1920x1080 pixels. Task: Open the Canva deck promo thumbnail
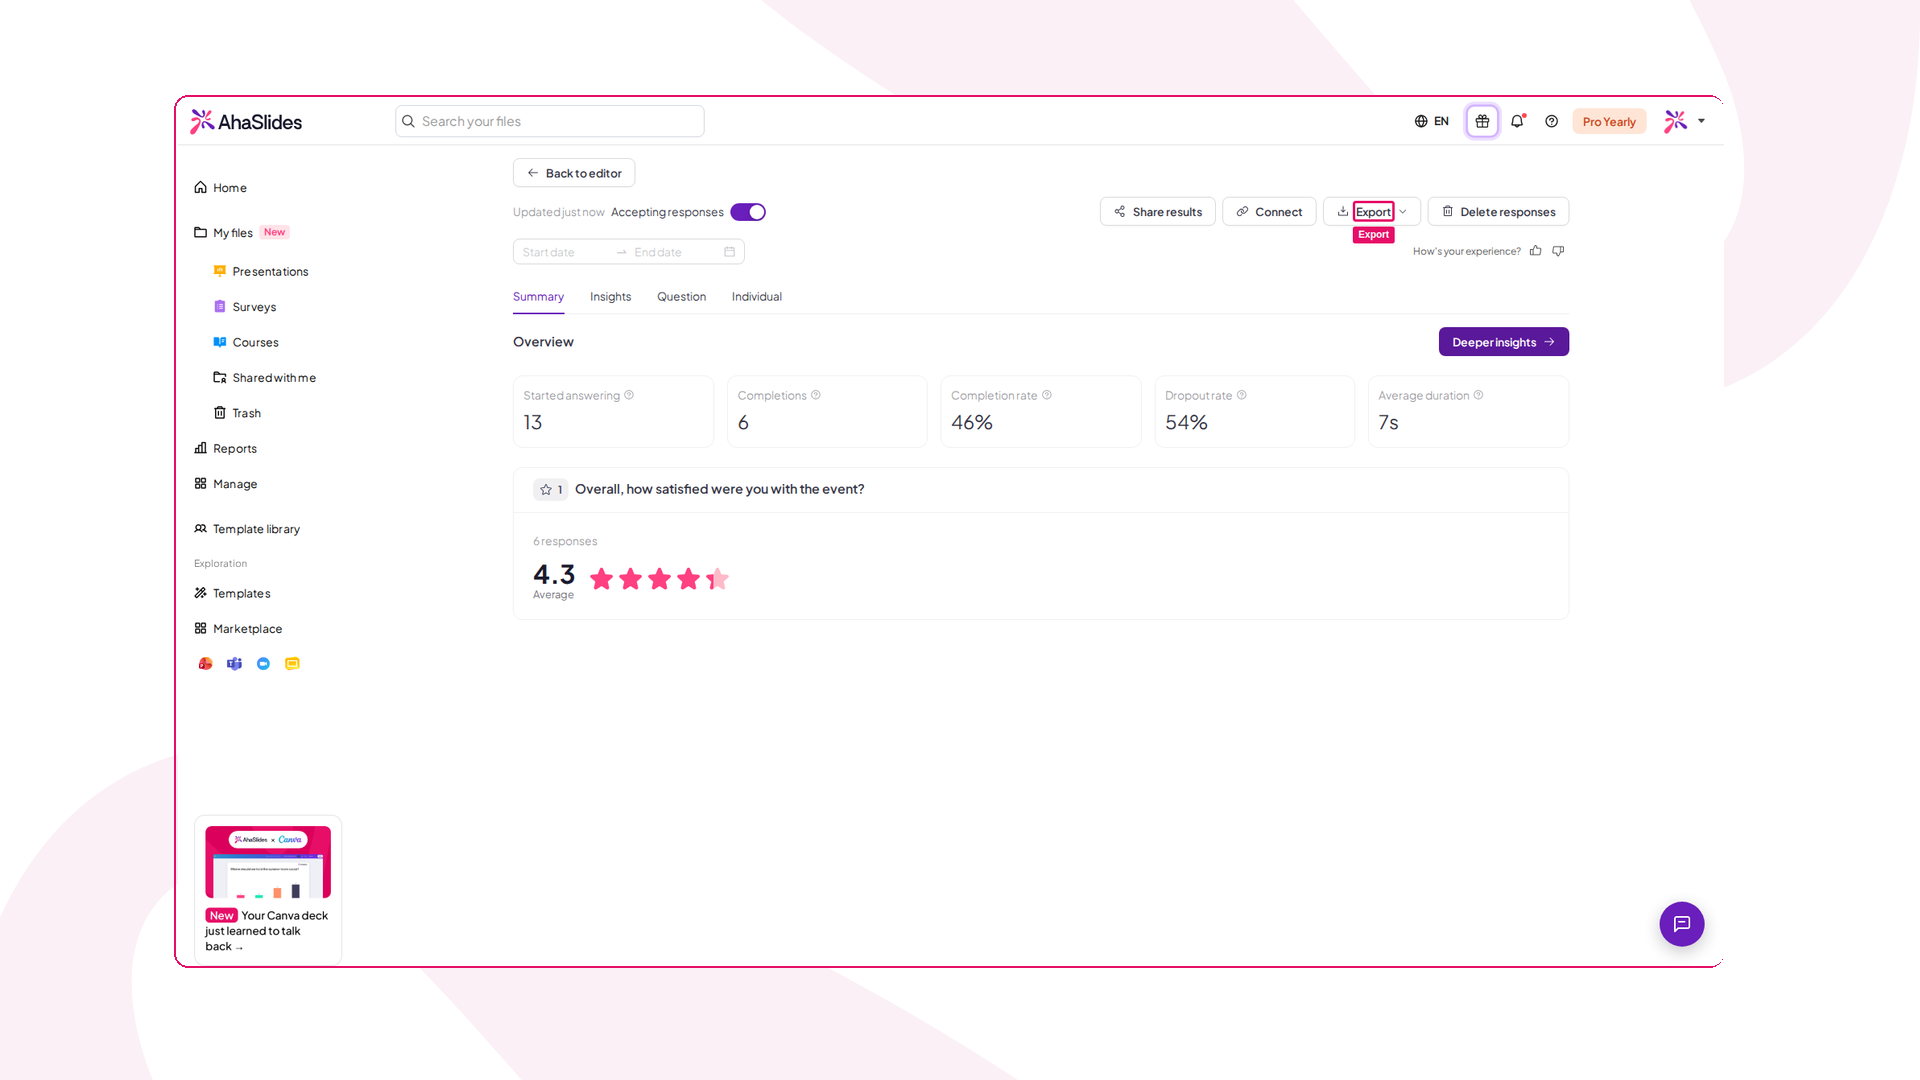point(268,862)
